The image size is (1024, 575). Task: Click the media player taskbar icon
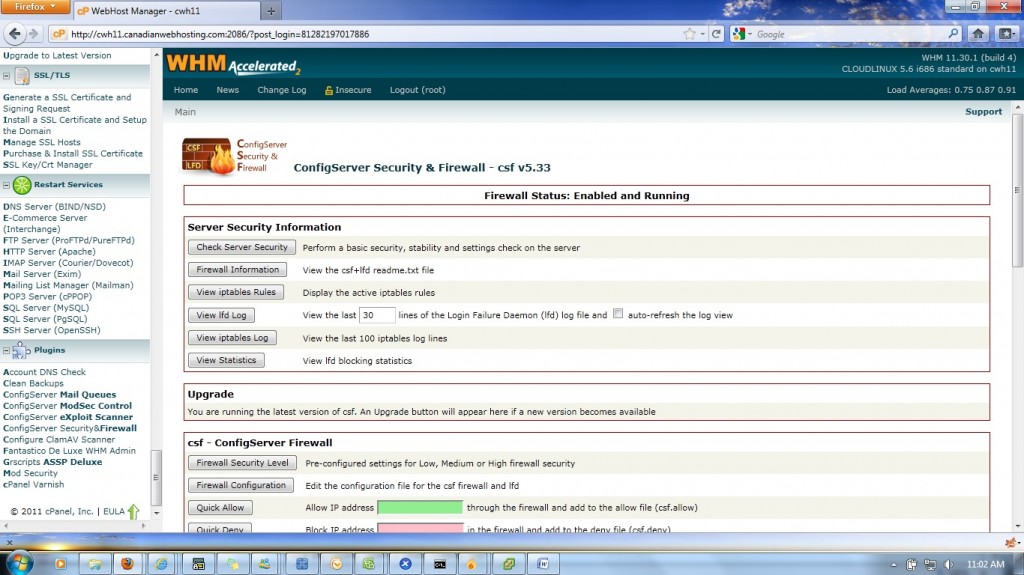60,563
